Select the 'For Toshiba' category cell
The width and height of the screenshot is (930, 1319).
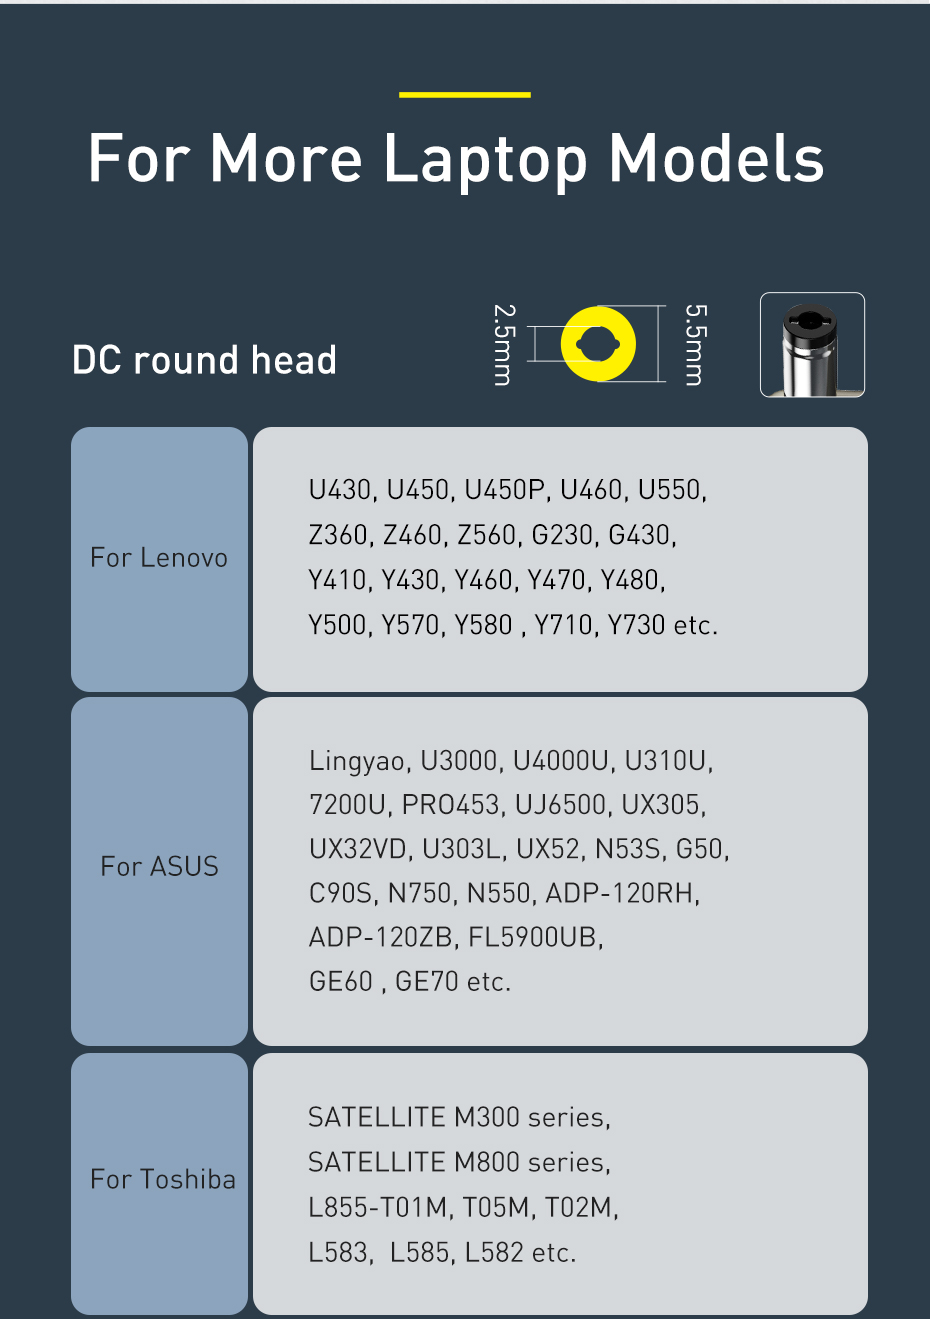tap(159, 1183)
